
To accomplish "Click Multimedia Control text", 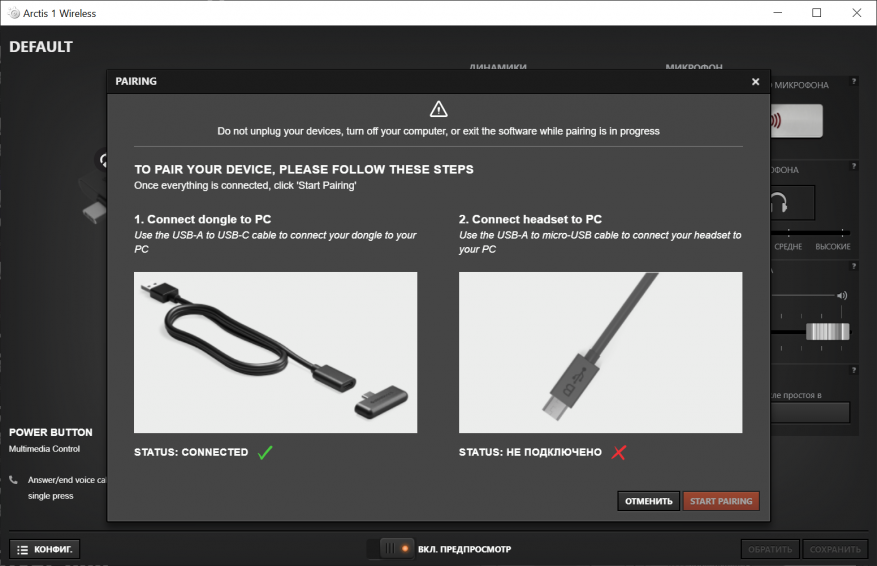I will coord(44,449).
